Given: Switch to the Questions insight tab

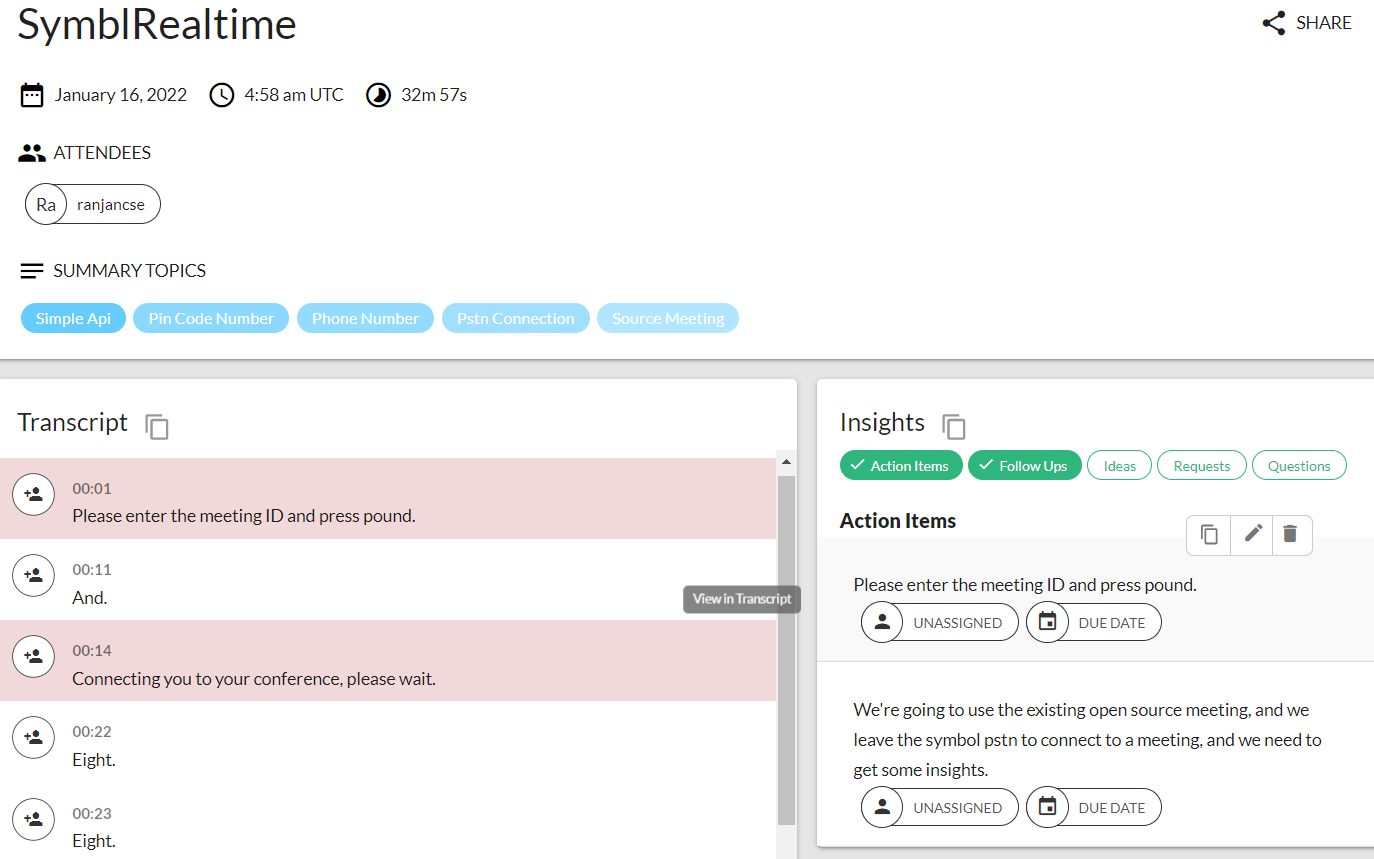Looking at the screenshot, I should point(1299,465).
